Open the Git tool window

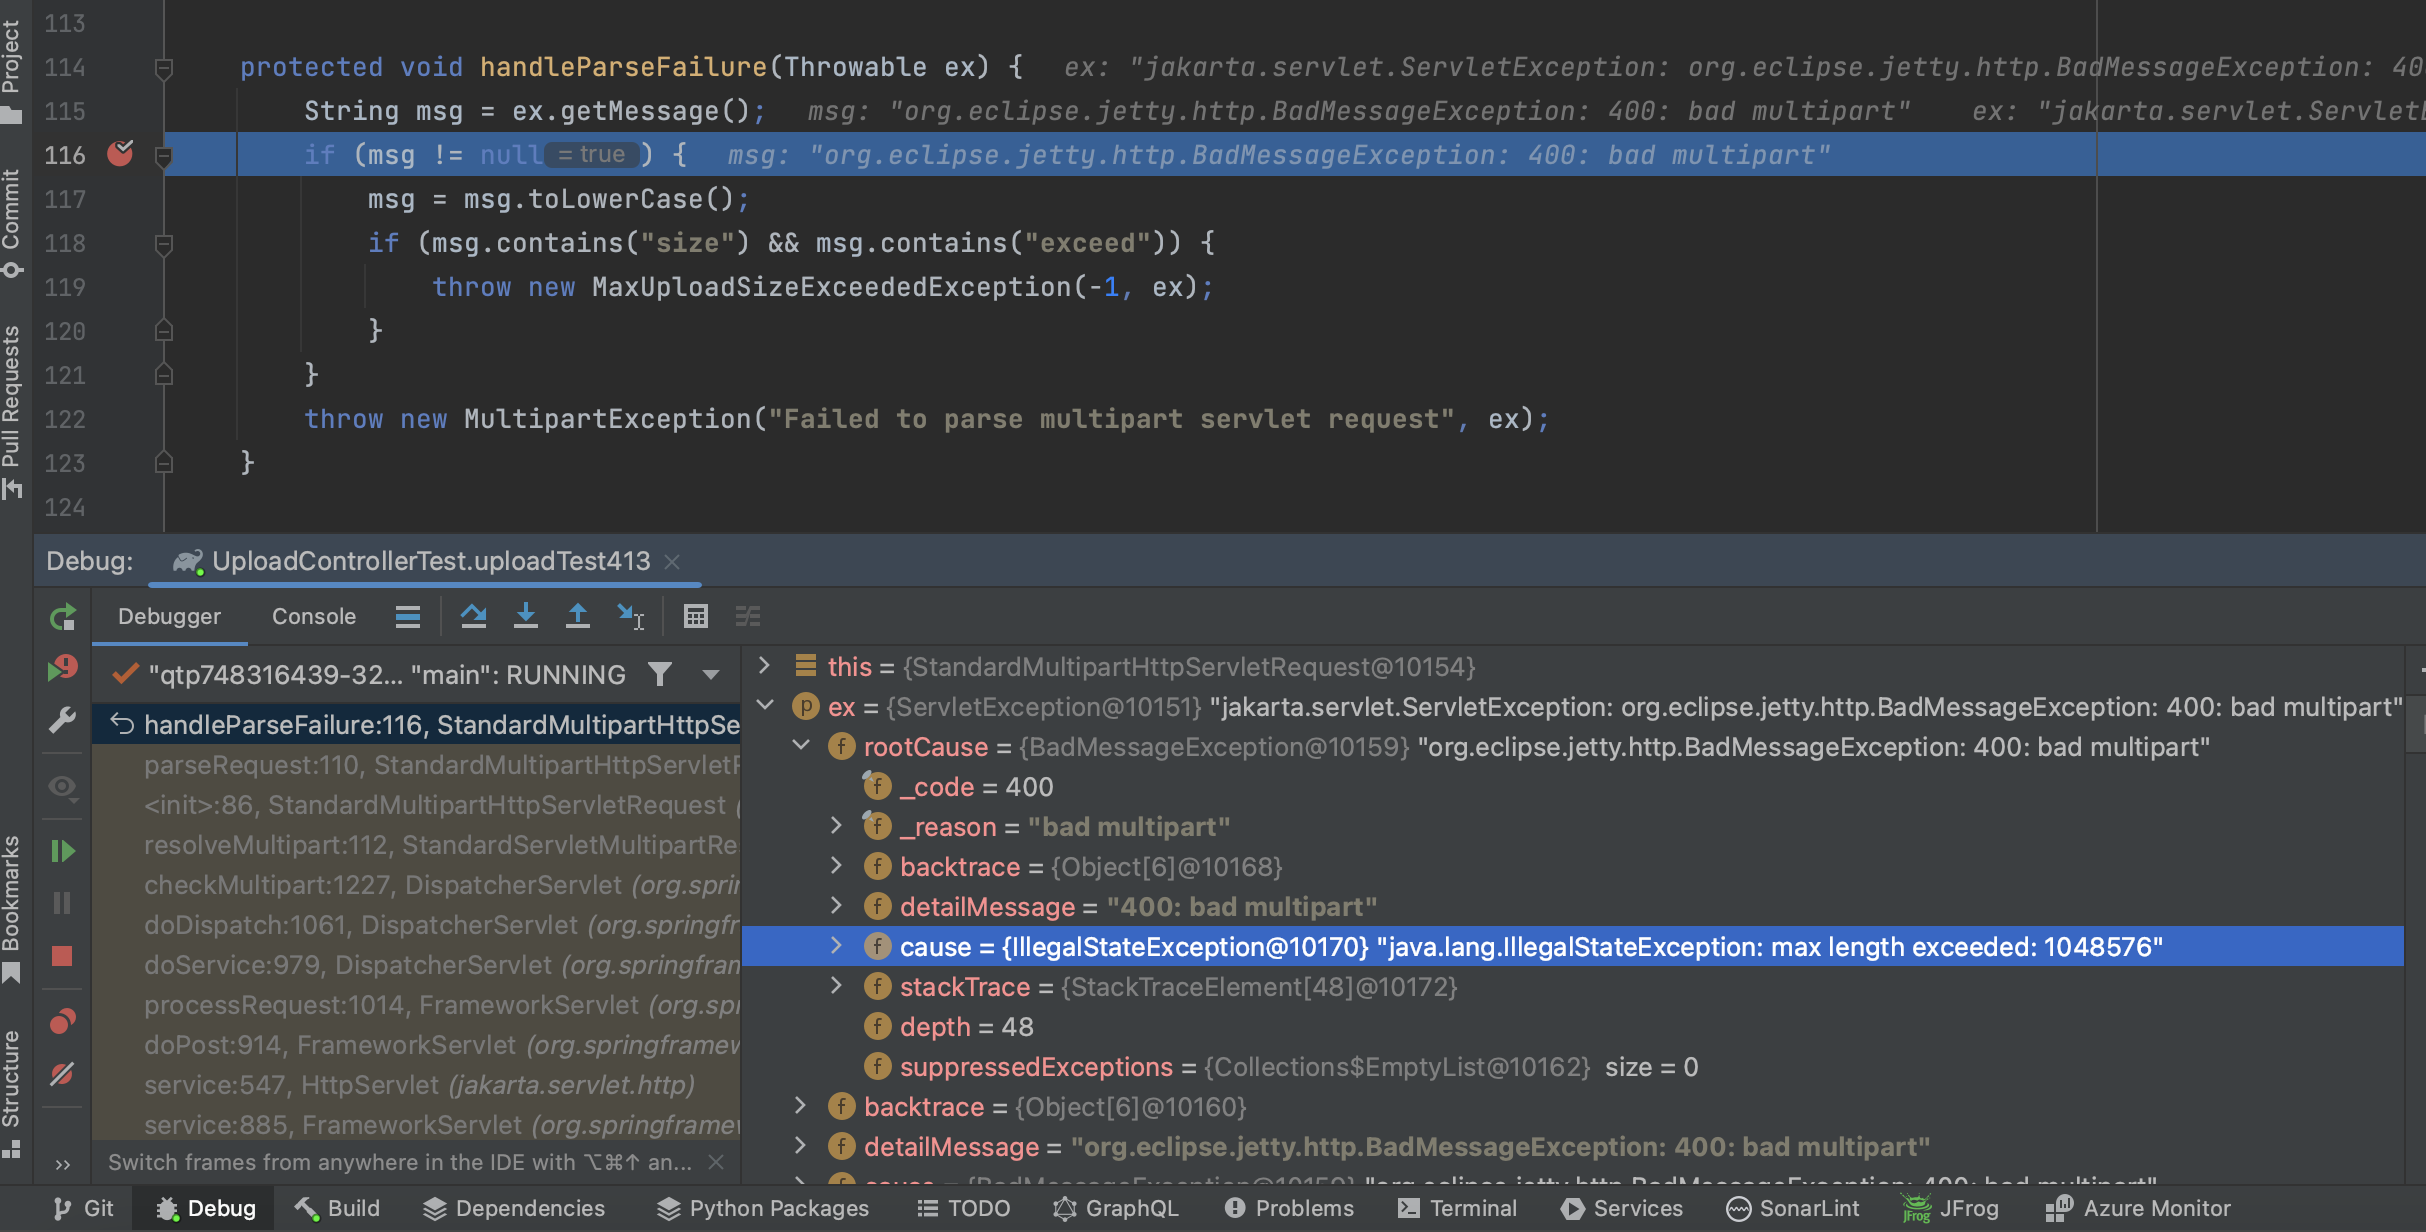click(x=84, y=1208)
